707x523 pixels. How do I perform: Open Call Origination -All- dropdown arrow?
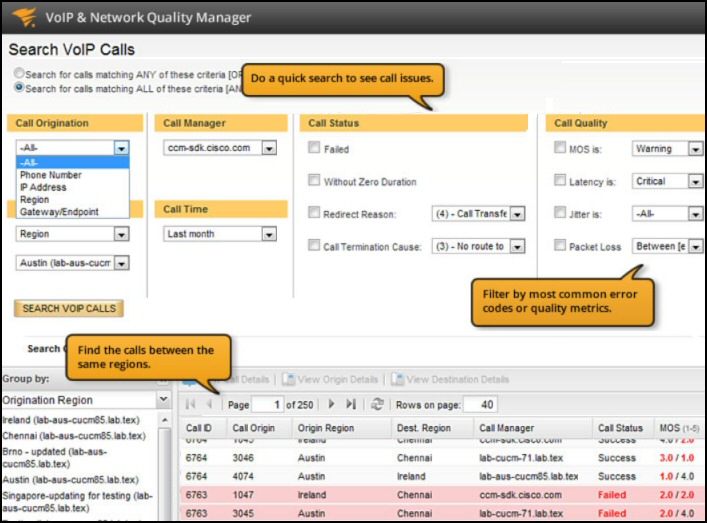(x=121, y=148)
